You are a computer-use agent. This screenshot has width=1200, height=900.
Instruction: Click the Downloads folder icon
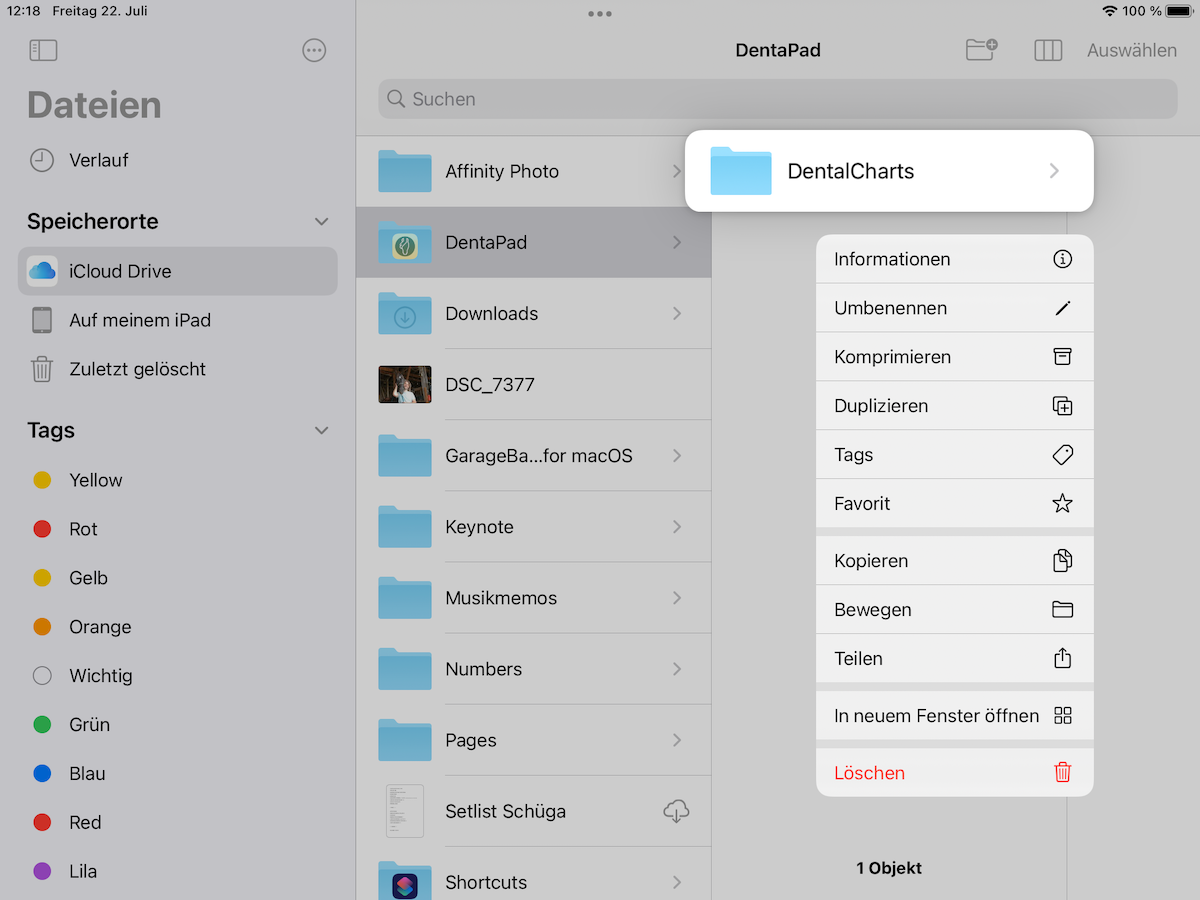pyautogui.click(x=405, y=313)
